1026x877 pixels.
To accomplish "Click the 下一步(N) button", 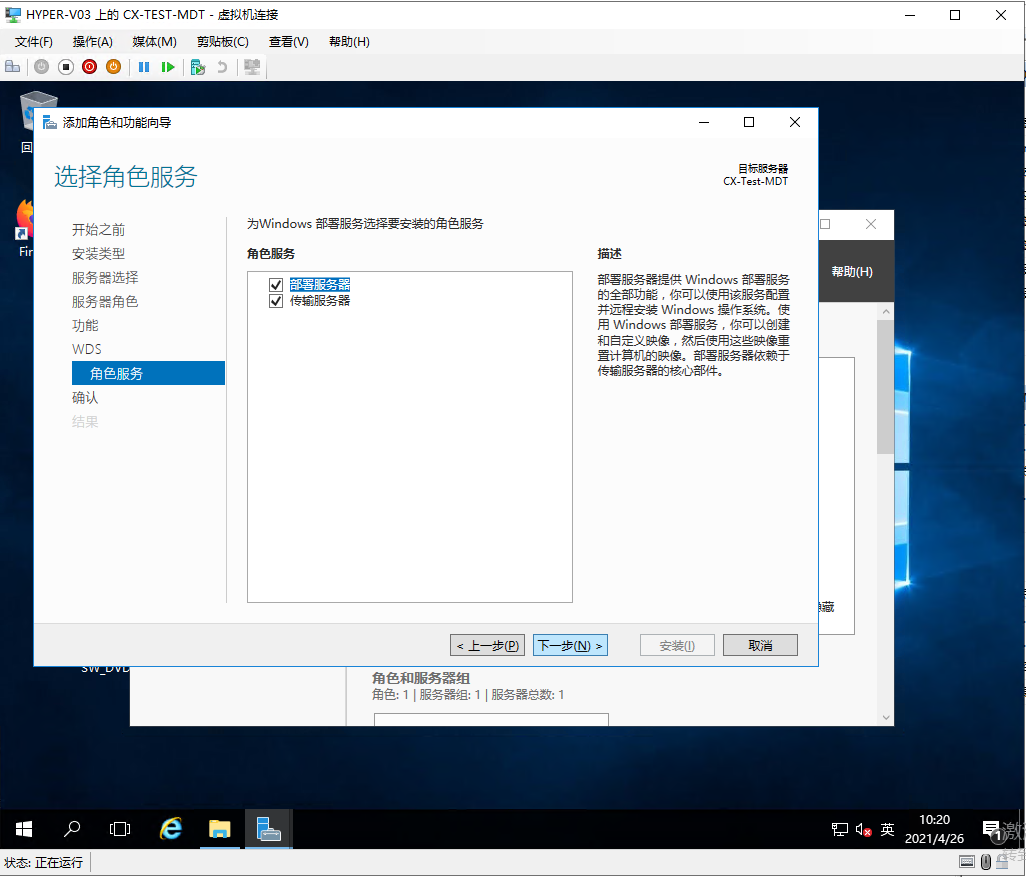I will click(570, 644).
